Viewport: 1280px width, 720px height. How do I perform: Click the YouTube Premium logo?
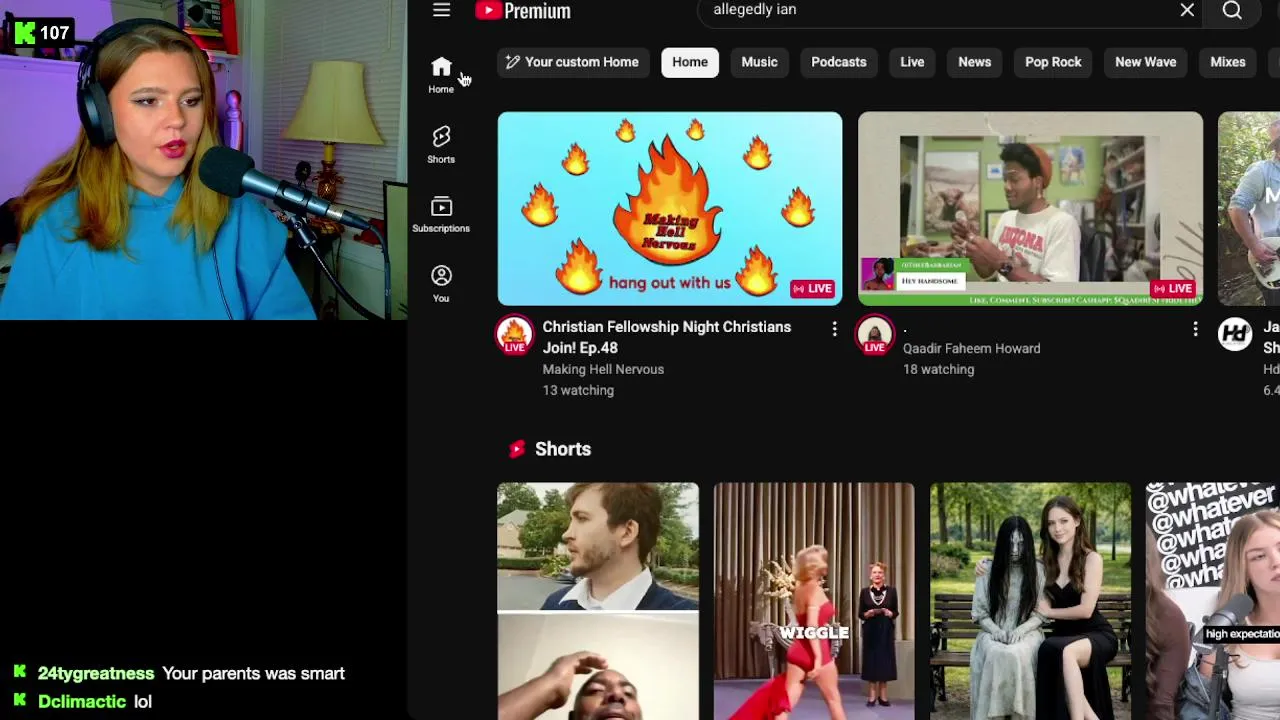tap(523, 11)
